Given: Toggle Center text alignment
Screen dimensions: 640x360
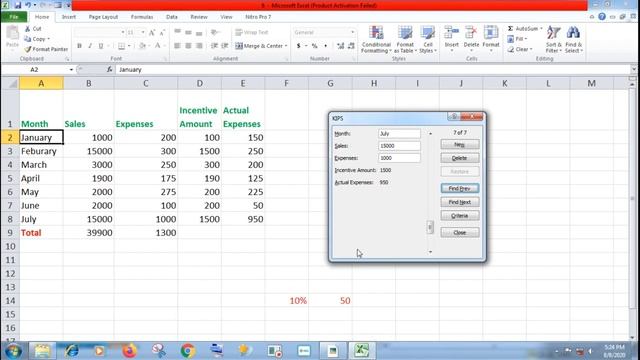Looking at the screenshot, I should click(x=188, y=46).
